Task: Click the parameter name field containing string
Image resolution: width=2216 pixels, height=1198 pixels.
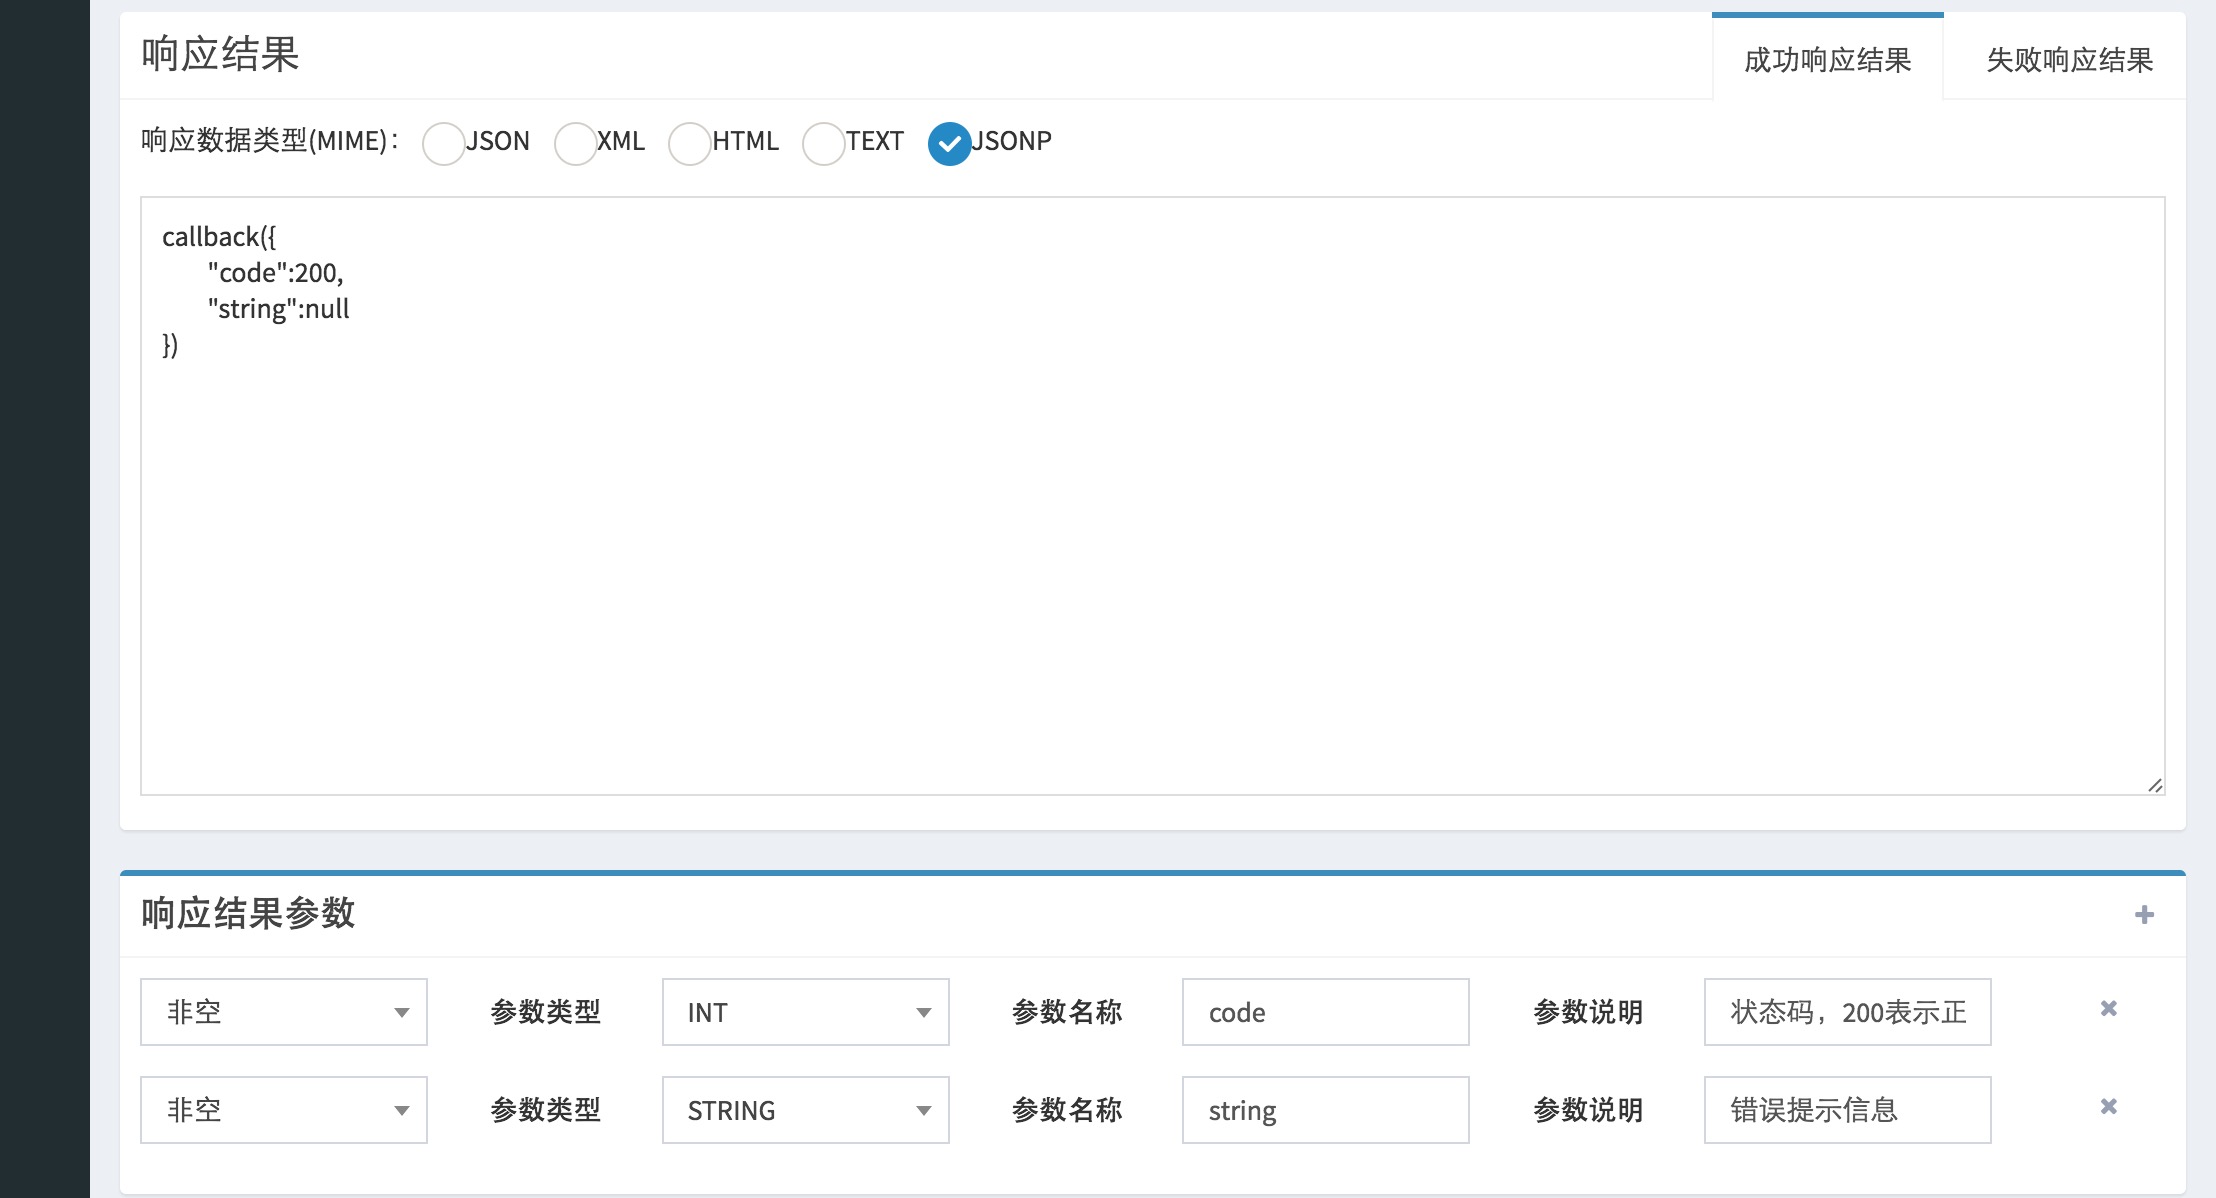Action: coord(1325,1110)
